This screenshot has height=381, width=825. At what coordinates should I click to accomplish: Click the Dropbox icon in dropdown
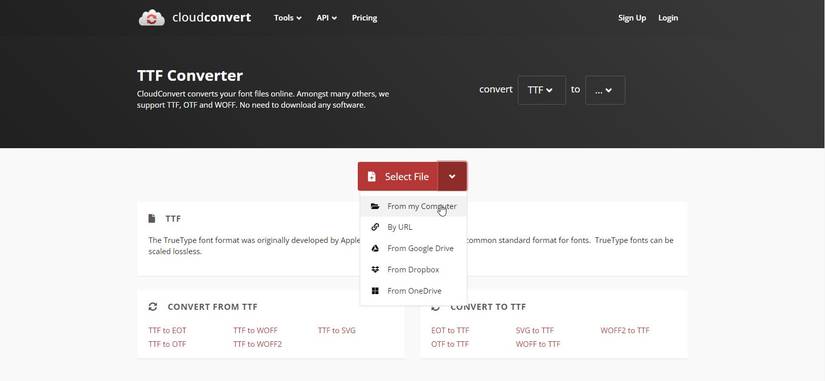pos(375,269)
